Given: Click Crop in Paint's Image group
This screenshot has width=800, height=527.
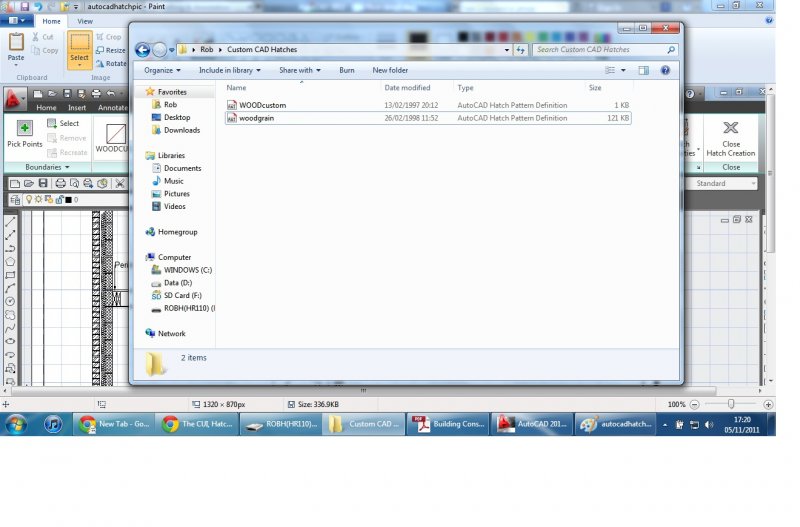Looking at the screenshot, I should 109,37.
